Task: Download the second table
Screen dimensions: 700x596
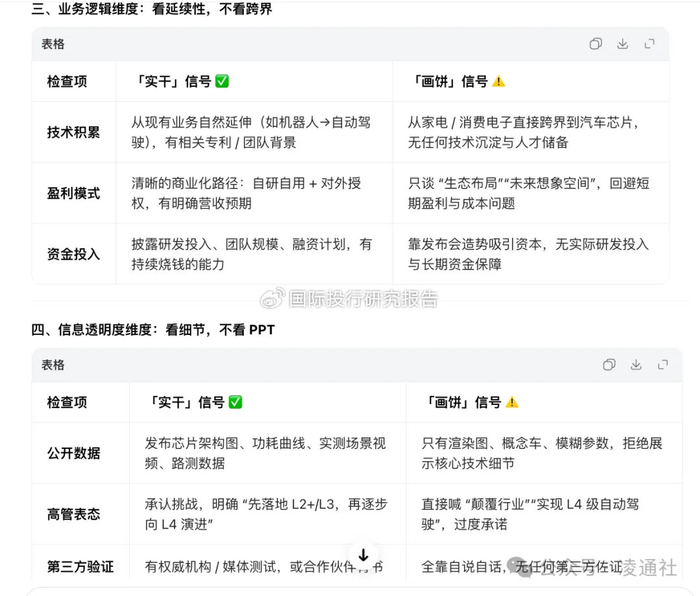Action: (x=636, y=365)
